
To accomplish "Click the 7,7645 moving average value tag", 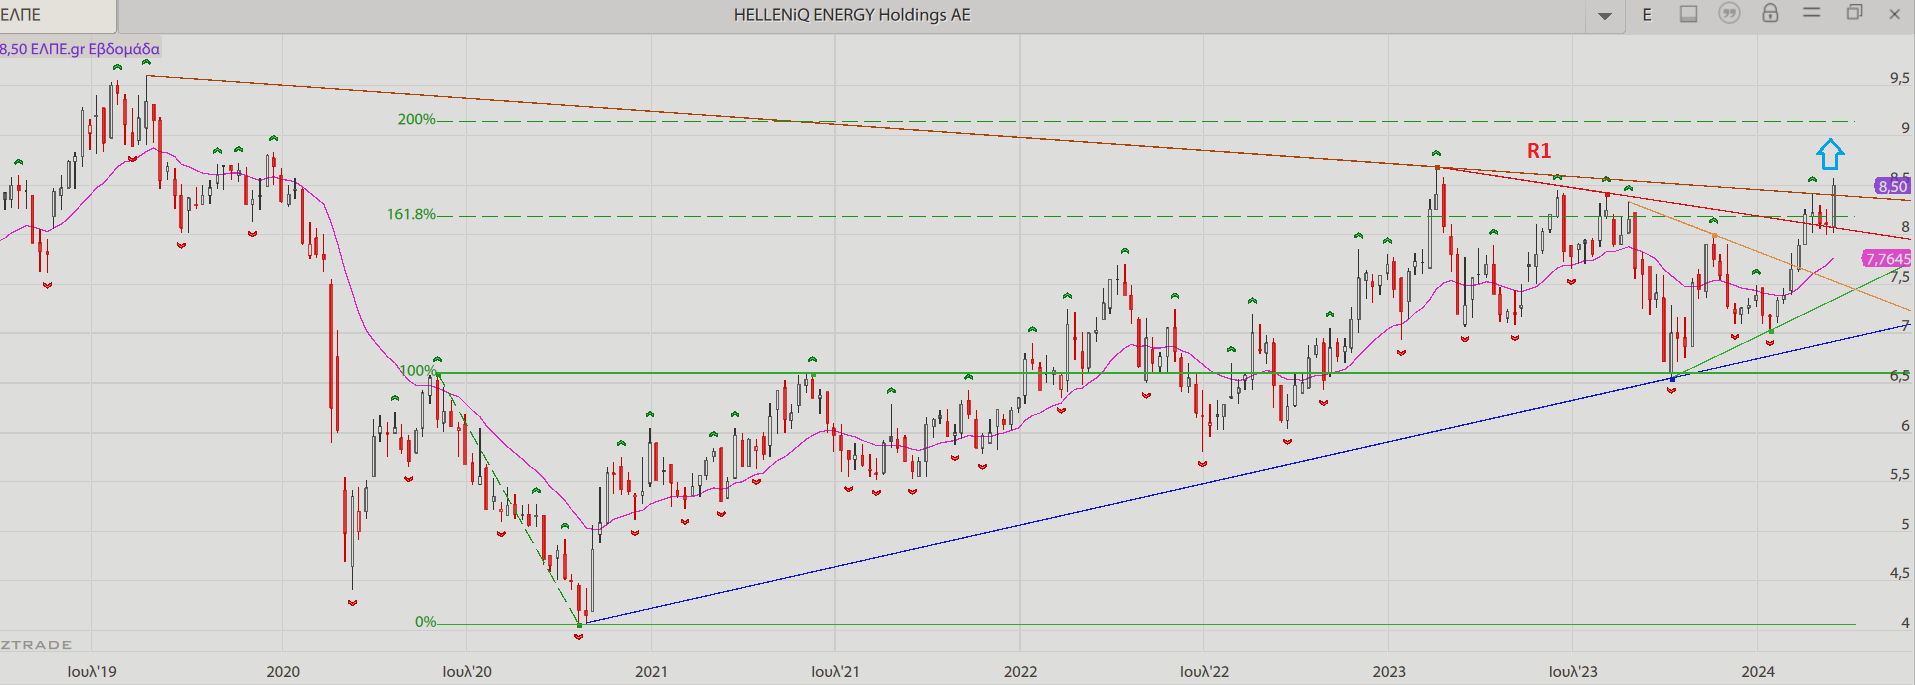I will coord(1887,259).
